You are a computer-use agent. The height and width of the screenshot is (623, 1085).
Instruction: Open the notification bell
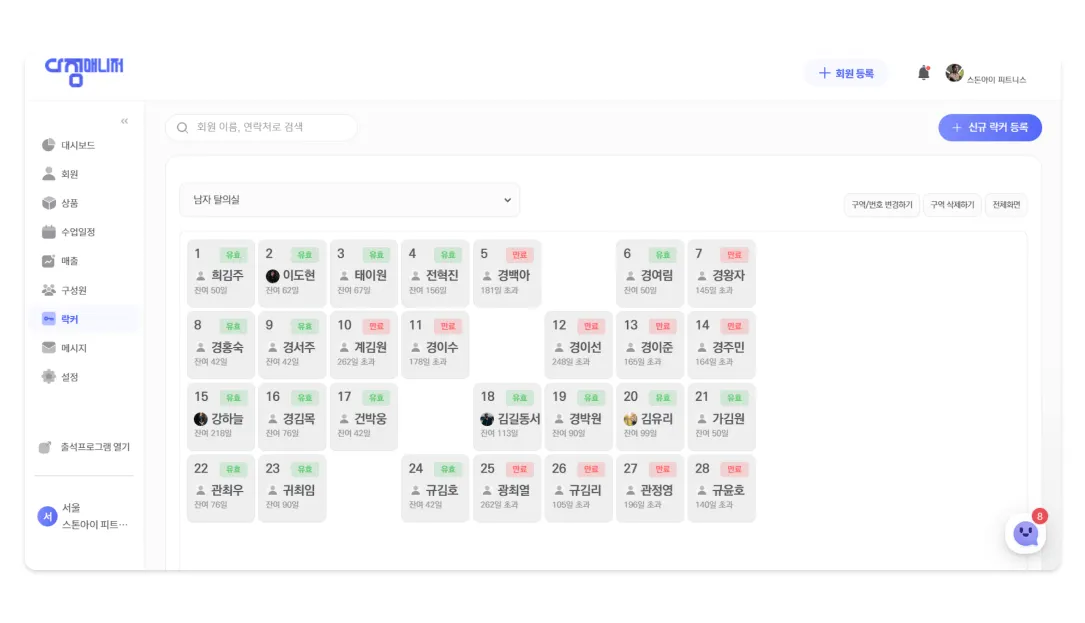(x=923, y=73)
